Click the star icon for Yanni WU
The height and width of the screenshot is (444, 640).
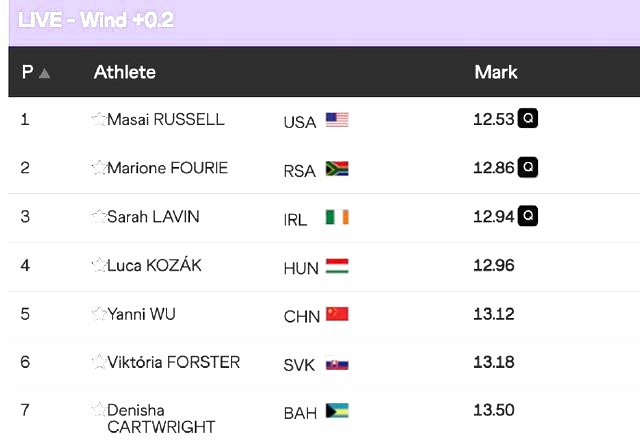click(x=99, y=313)
